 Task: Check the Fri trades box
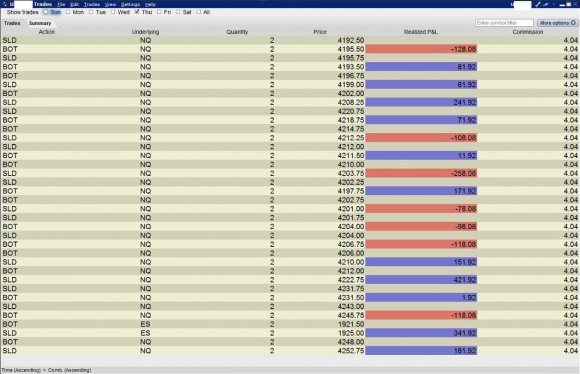[159, 12]
